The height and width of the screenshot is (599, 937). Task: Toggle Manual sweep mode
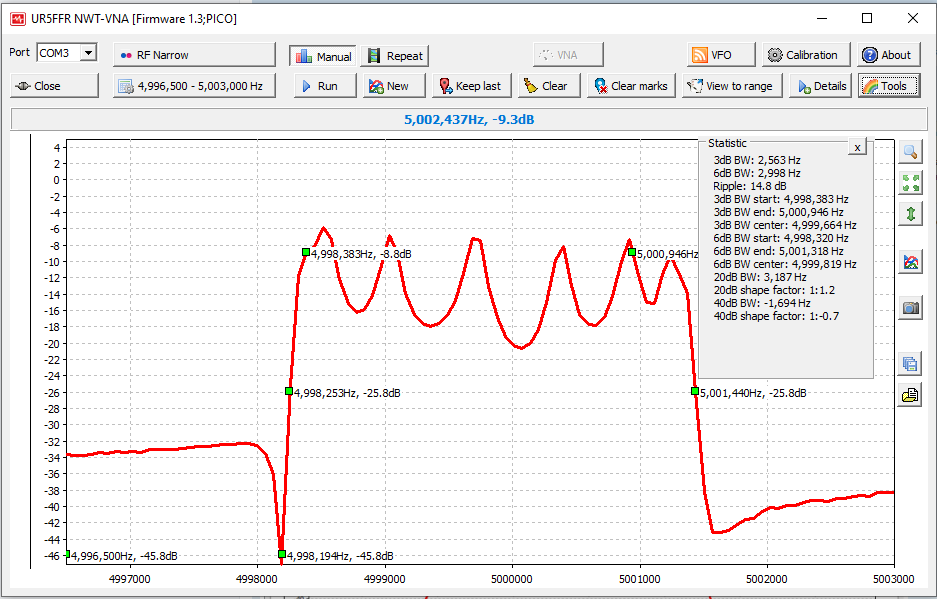(x=322, y=56)
